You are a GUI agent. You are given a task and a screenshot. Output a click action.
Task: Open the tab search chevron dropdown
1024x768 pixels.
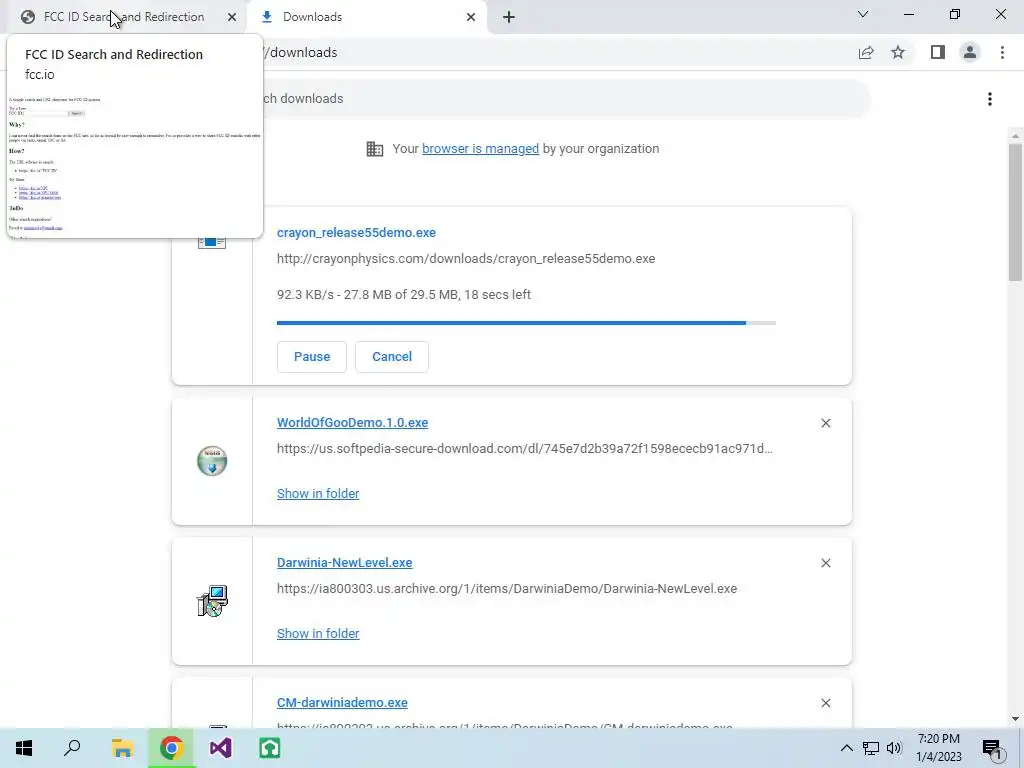pyautogui.click(x=863, y=14)
